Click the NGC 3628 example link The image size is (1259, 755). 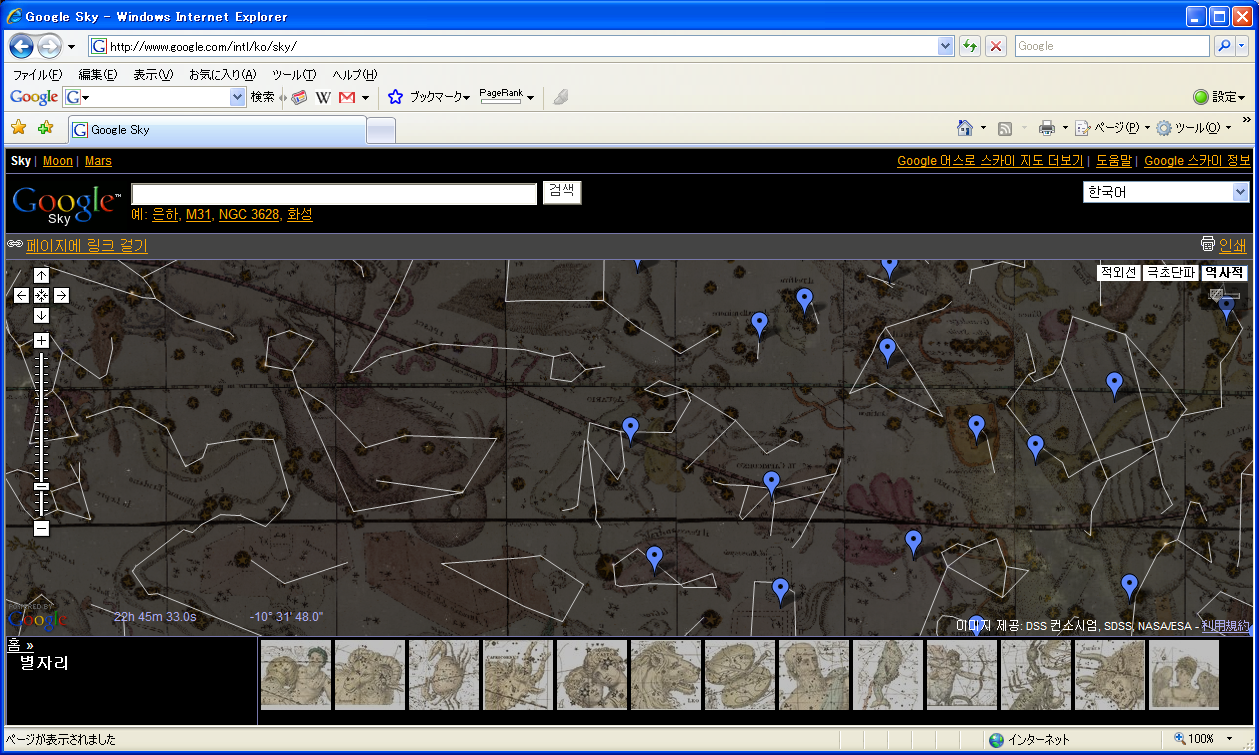249,215
